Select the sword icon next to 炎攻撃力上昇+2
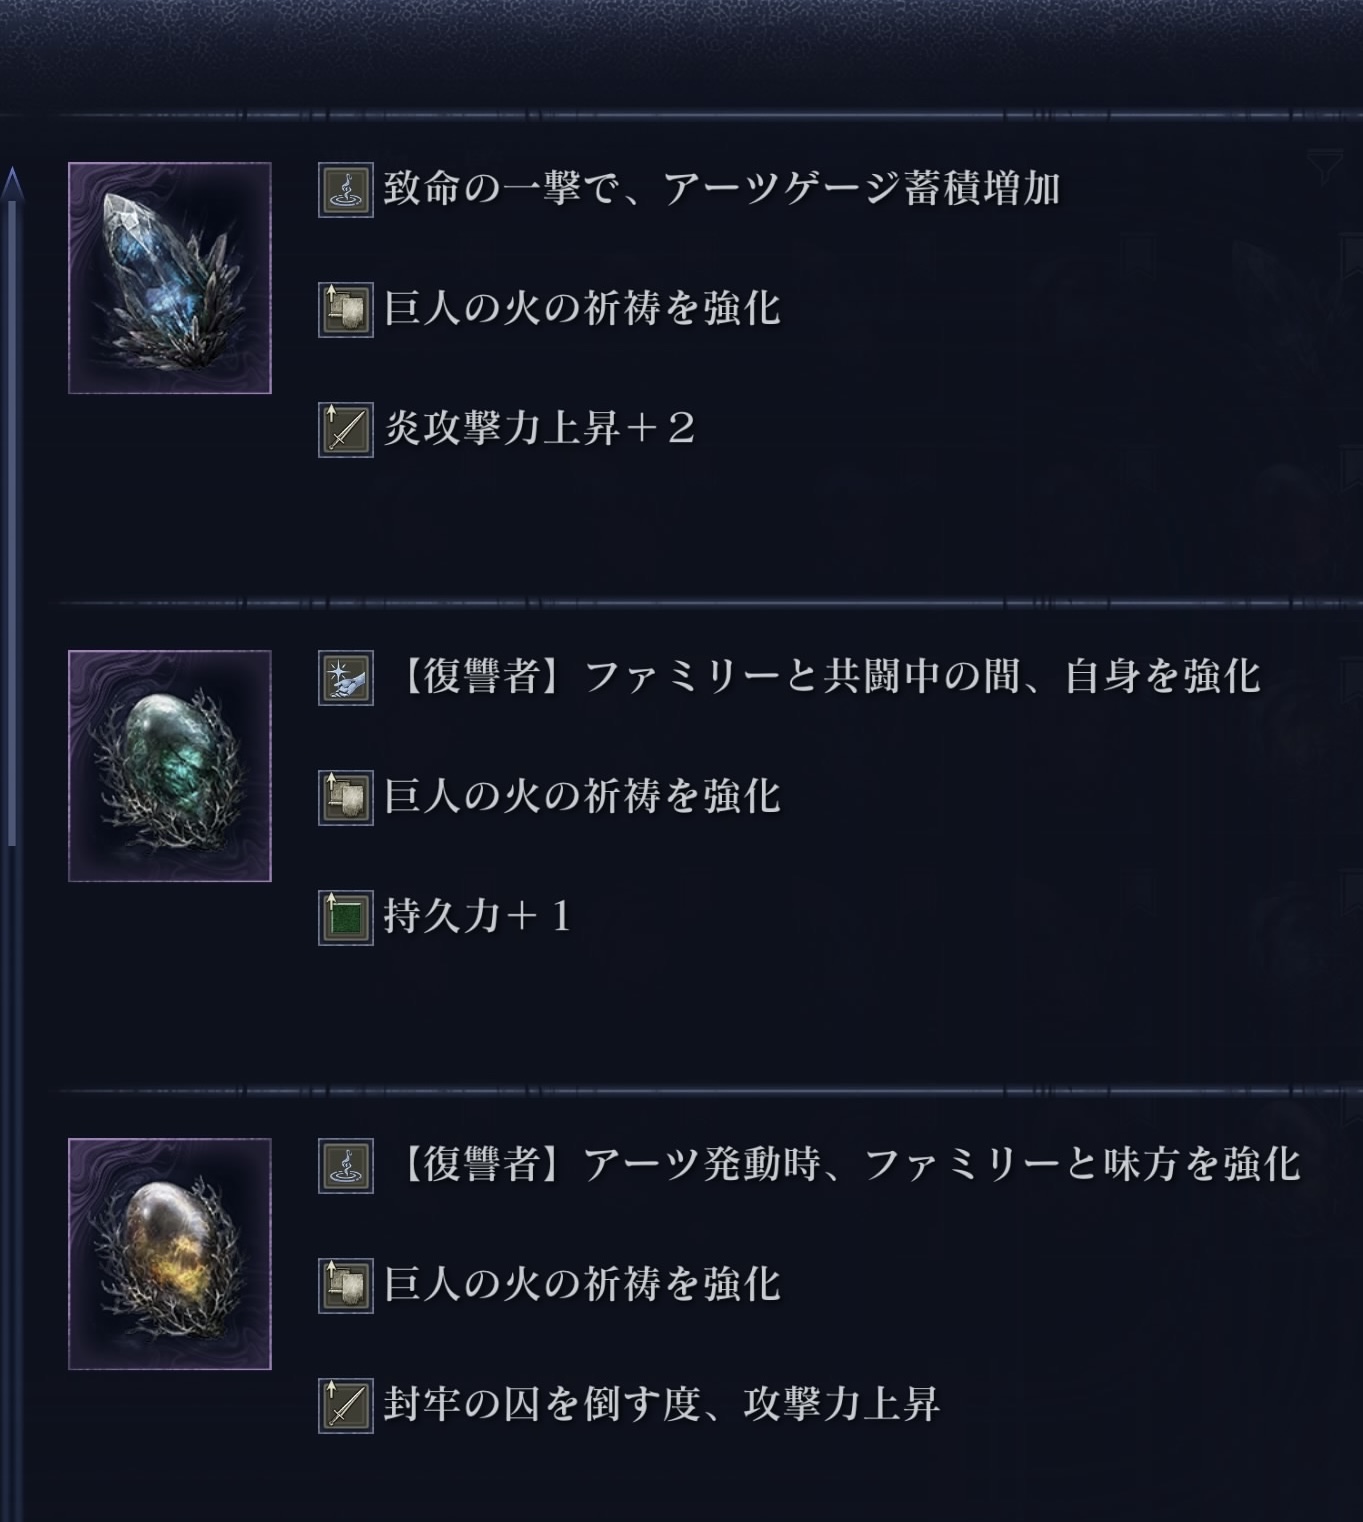Viewport: 1363px width, 1522px height. tap(346, 430)
